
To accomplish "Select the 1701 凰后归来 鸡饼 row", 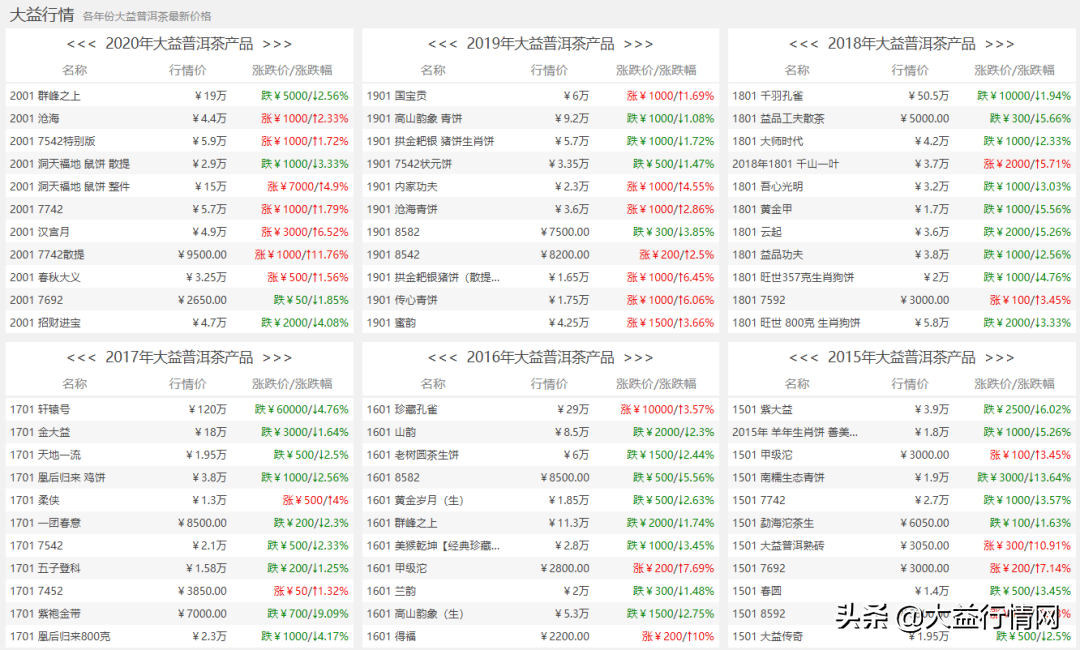I will [179, 477].
